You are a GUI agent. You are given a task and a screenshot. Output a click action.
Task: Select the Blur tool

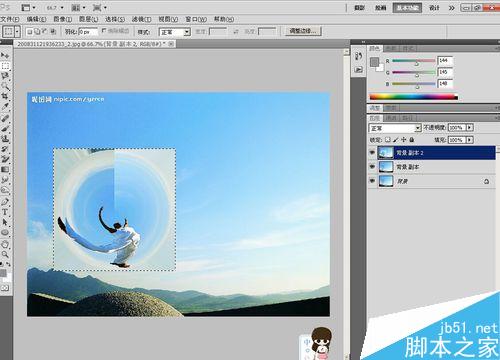pos(5,180)
